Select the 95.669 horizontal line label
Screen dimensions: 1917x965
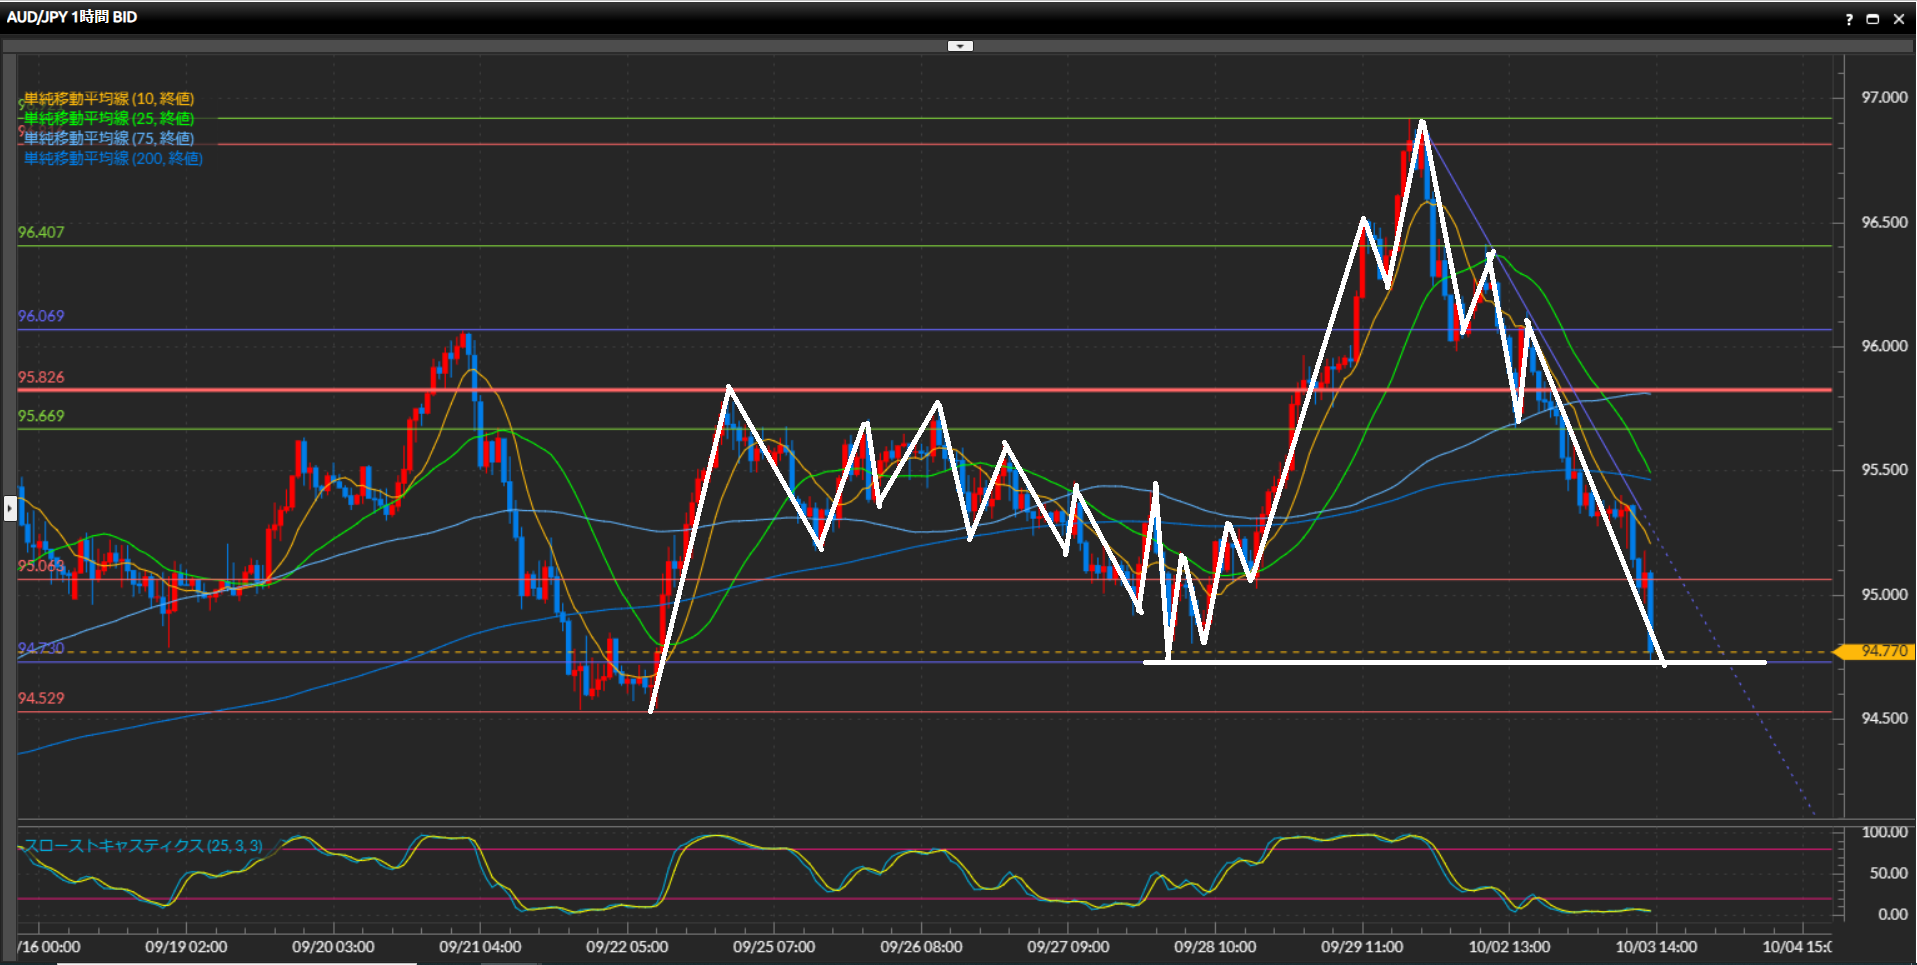[x=41, y=416]
